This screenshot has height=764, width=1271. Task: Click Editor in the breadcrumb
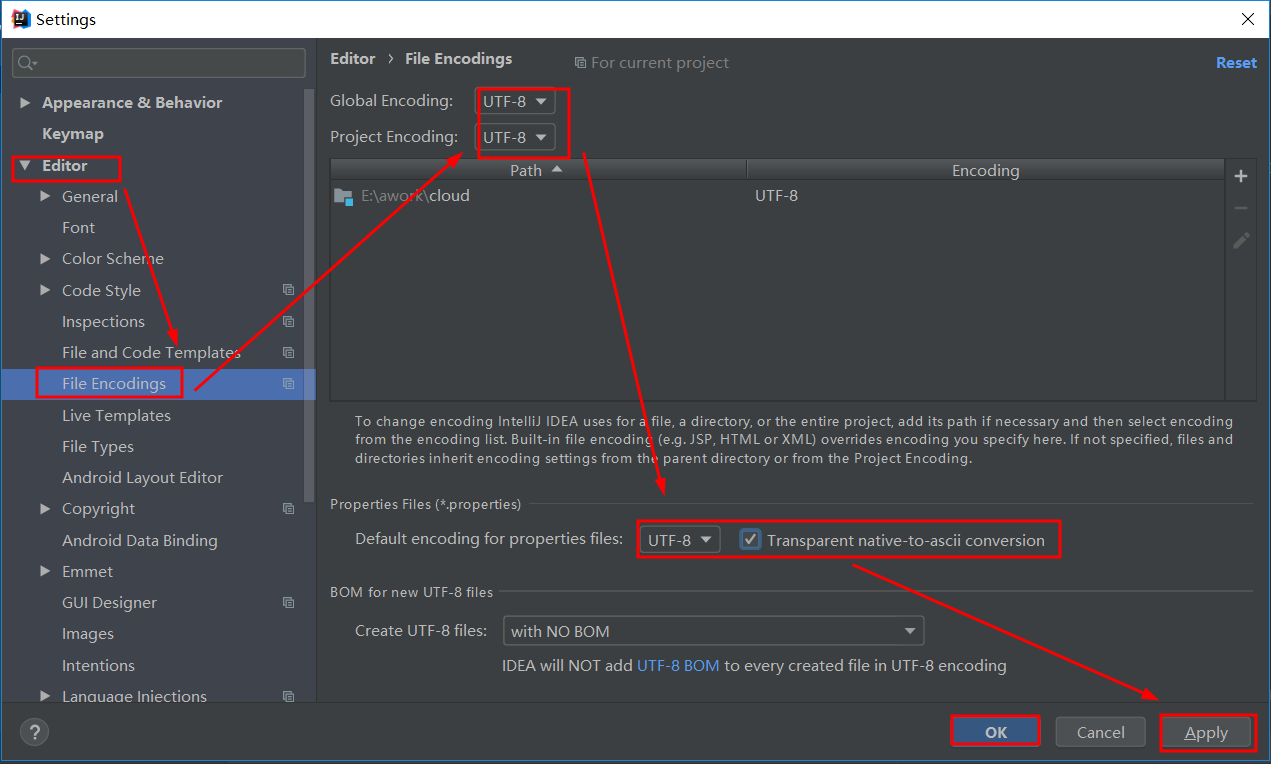tap(353, 59)
